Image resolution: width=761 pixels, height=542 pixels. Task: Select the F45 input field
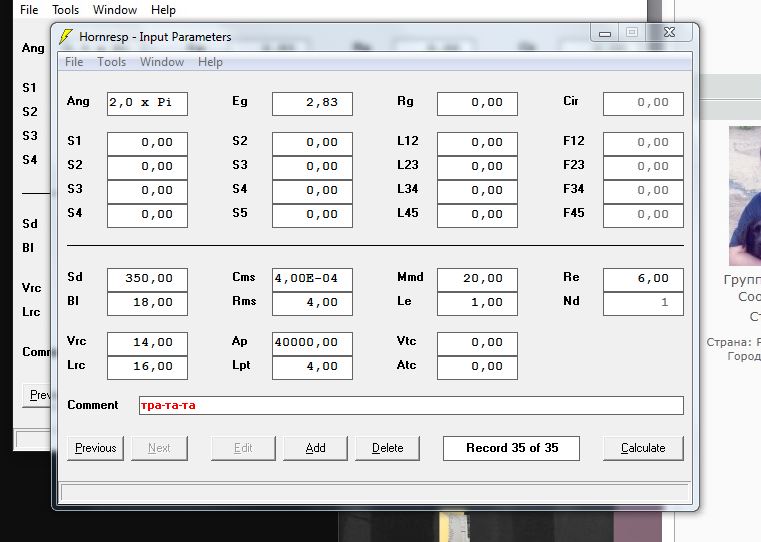point(644,215)
